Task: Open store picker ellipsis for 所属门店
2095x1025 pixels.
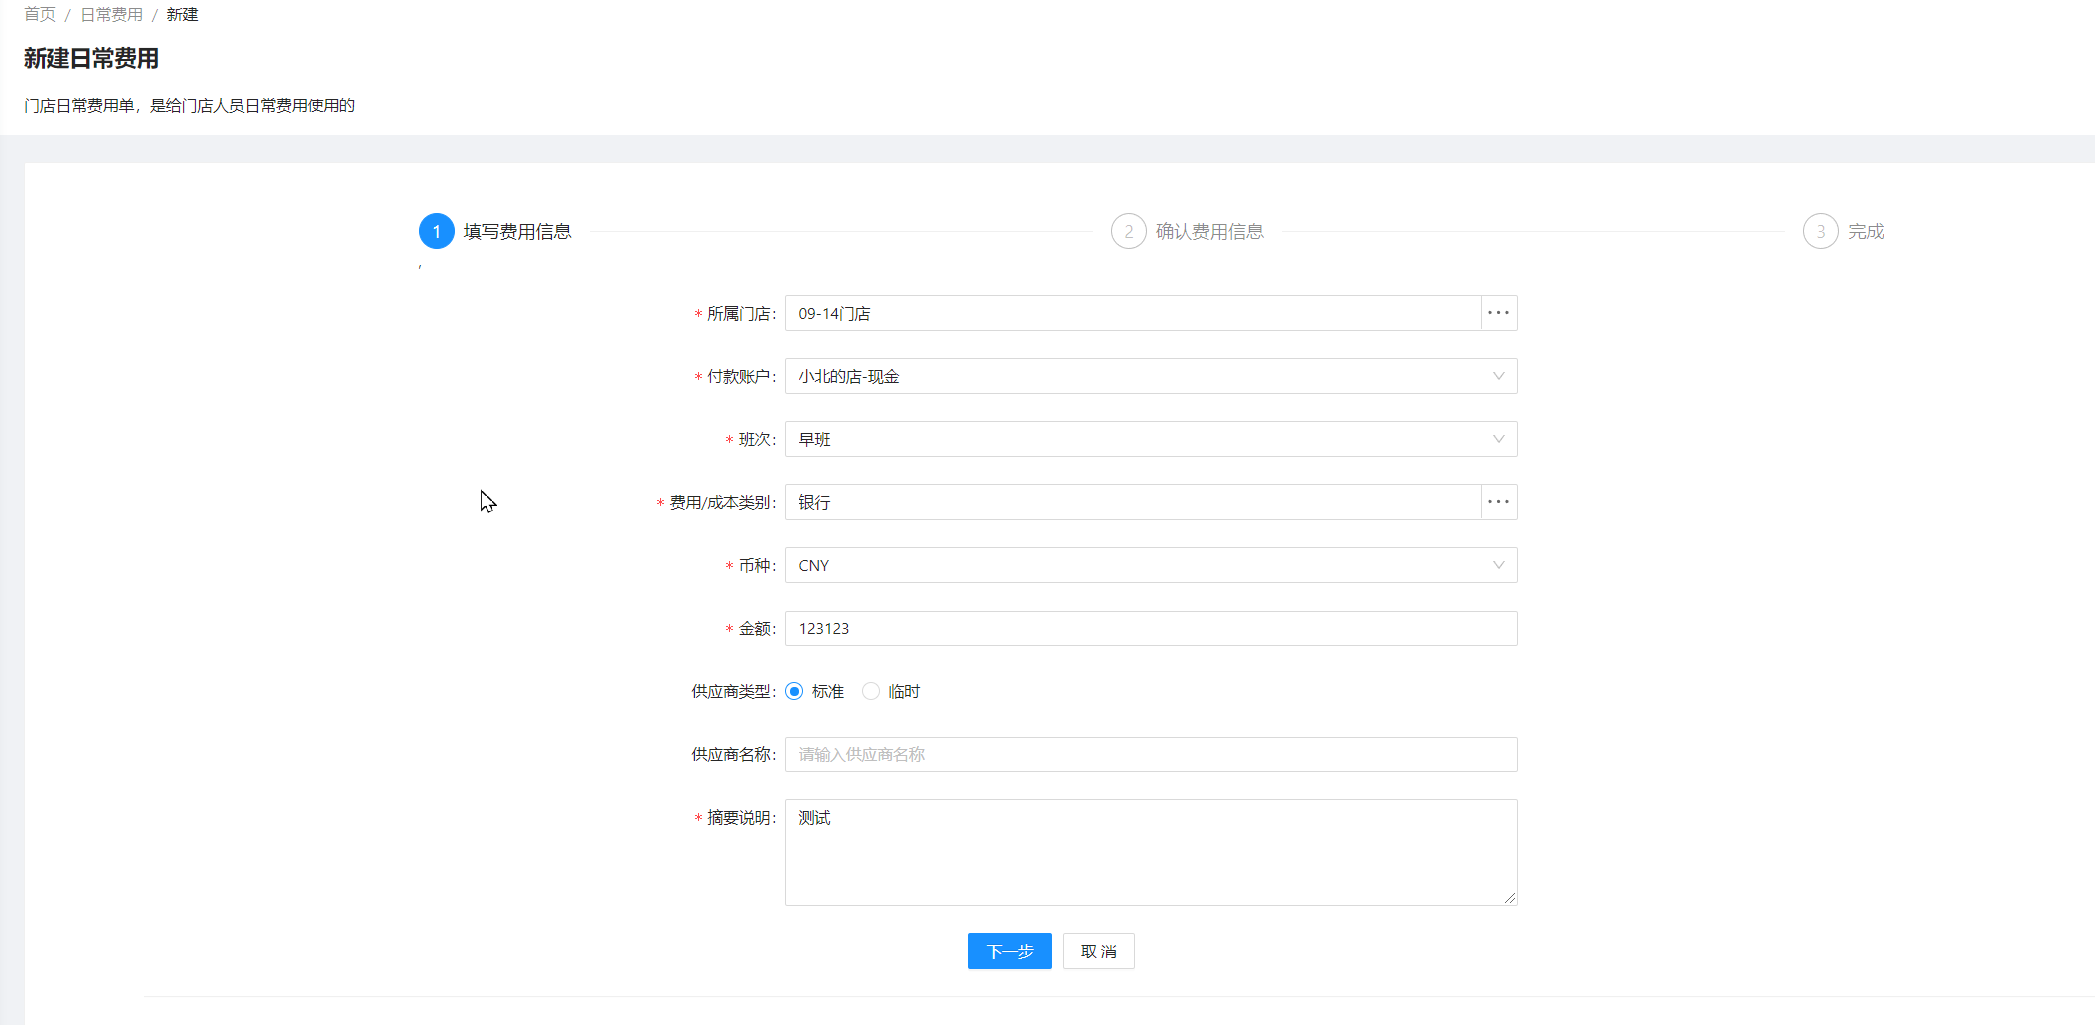Action: pyautogui.click(x=1498, y=313)
